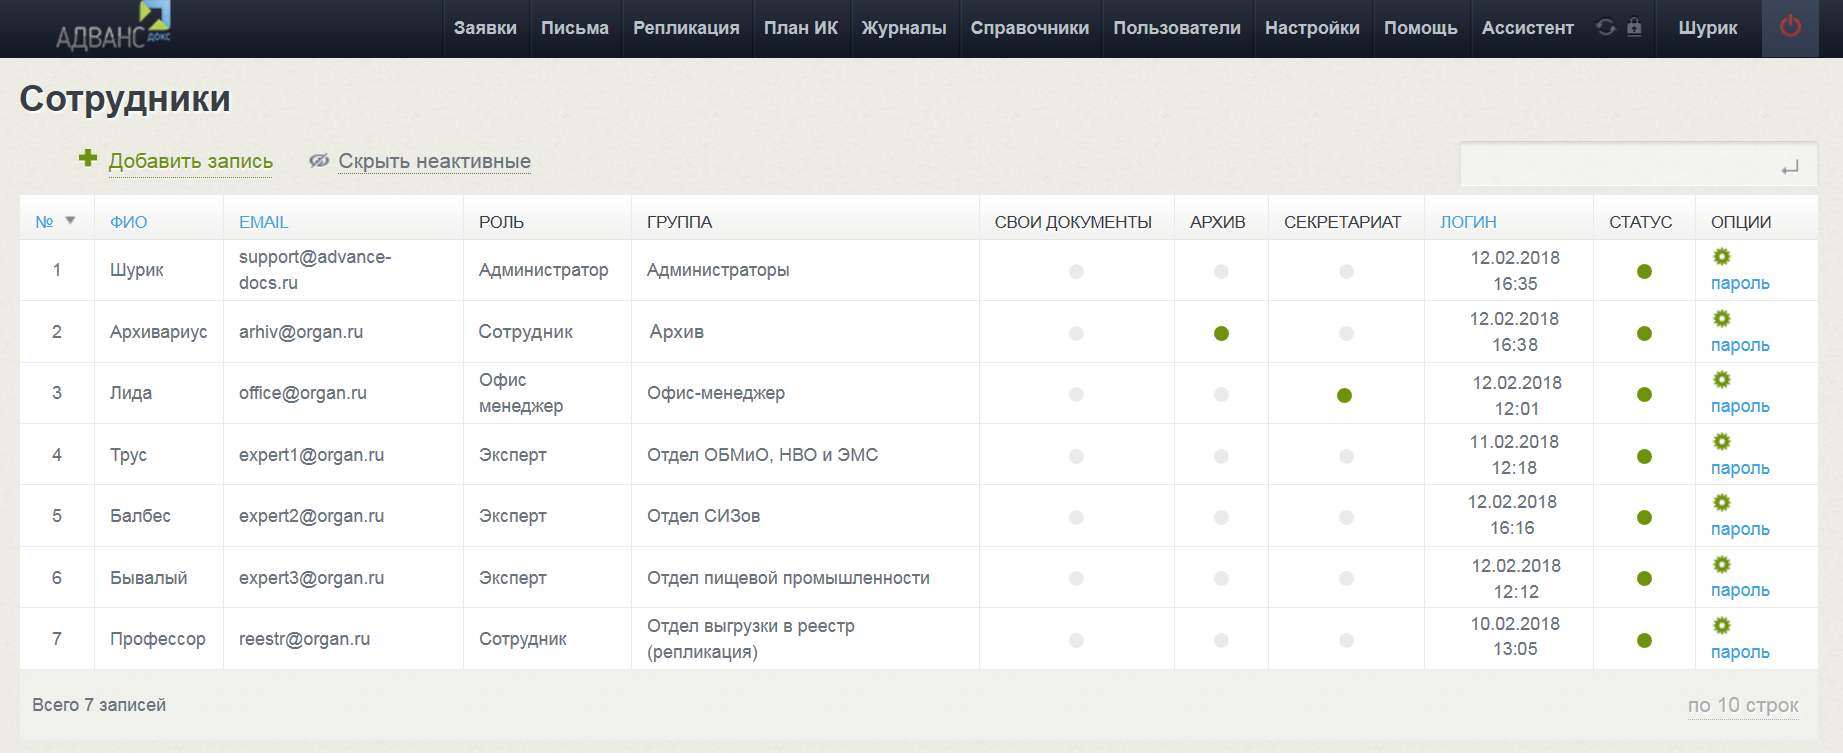Toggle the Секретариат indicator for Лида
The height and width of the screenshot is (756, 1843).
pos(1344,396)
